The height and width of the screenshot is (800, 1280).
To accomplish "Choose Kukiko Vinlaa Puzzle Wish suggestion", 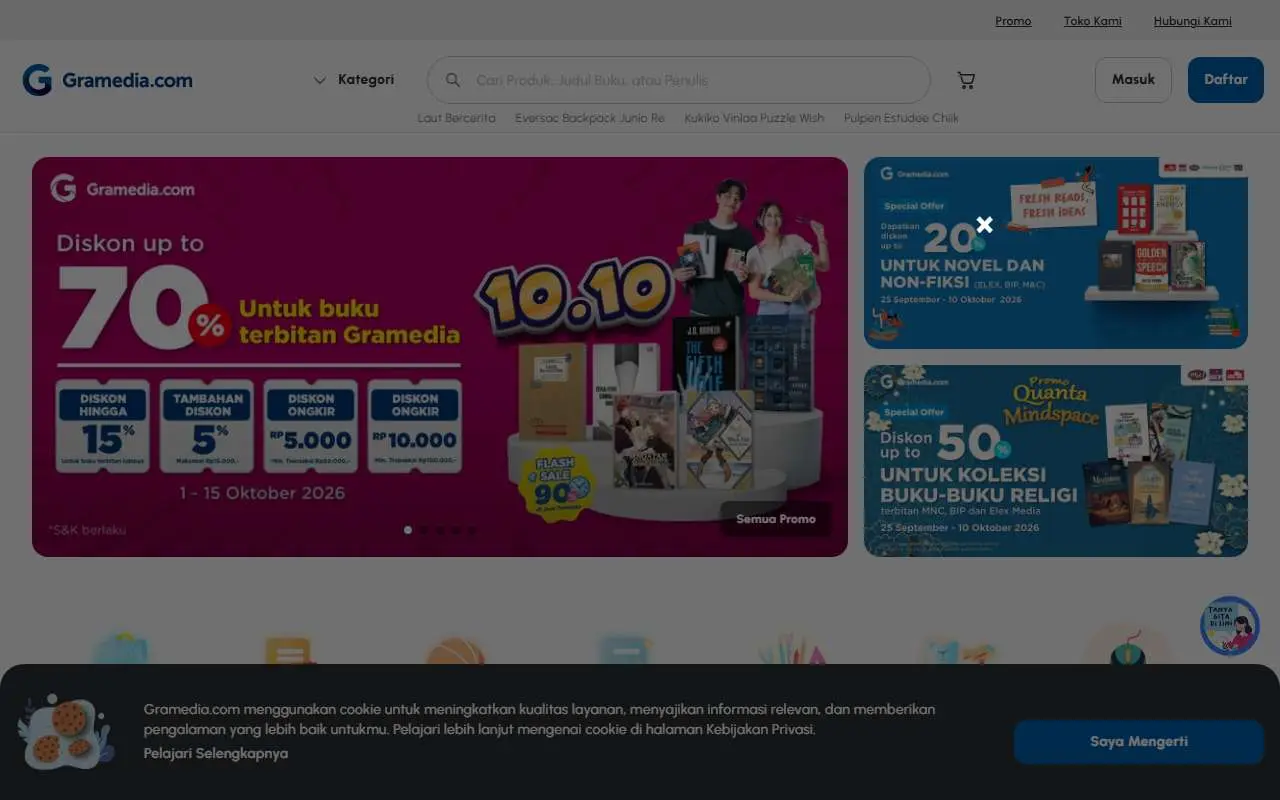I will 754,118.
